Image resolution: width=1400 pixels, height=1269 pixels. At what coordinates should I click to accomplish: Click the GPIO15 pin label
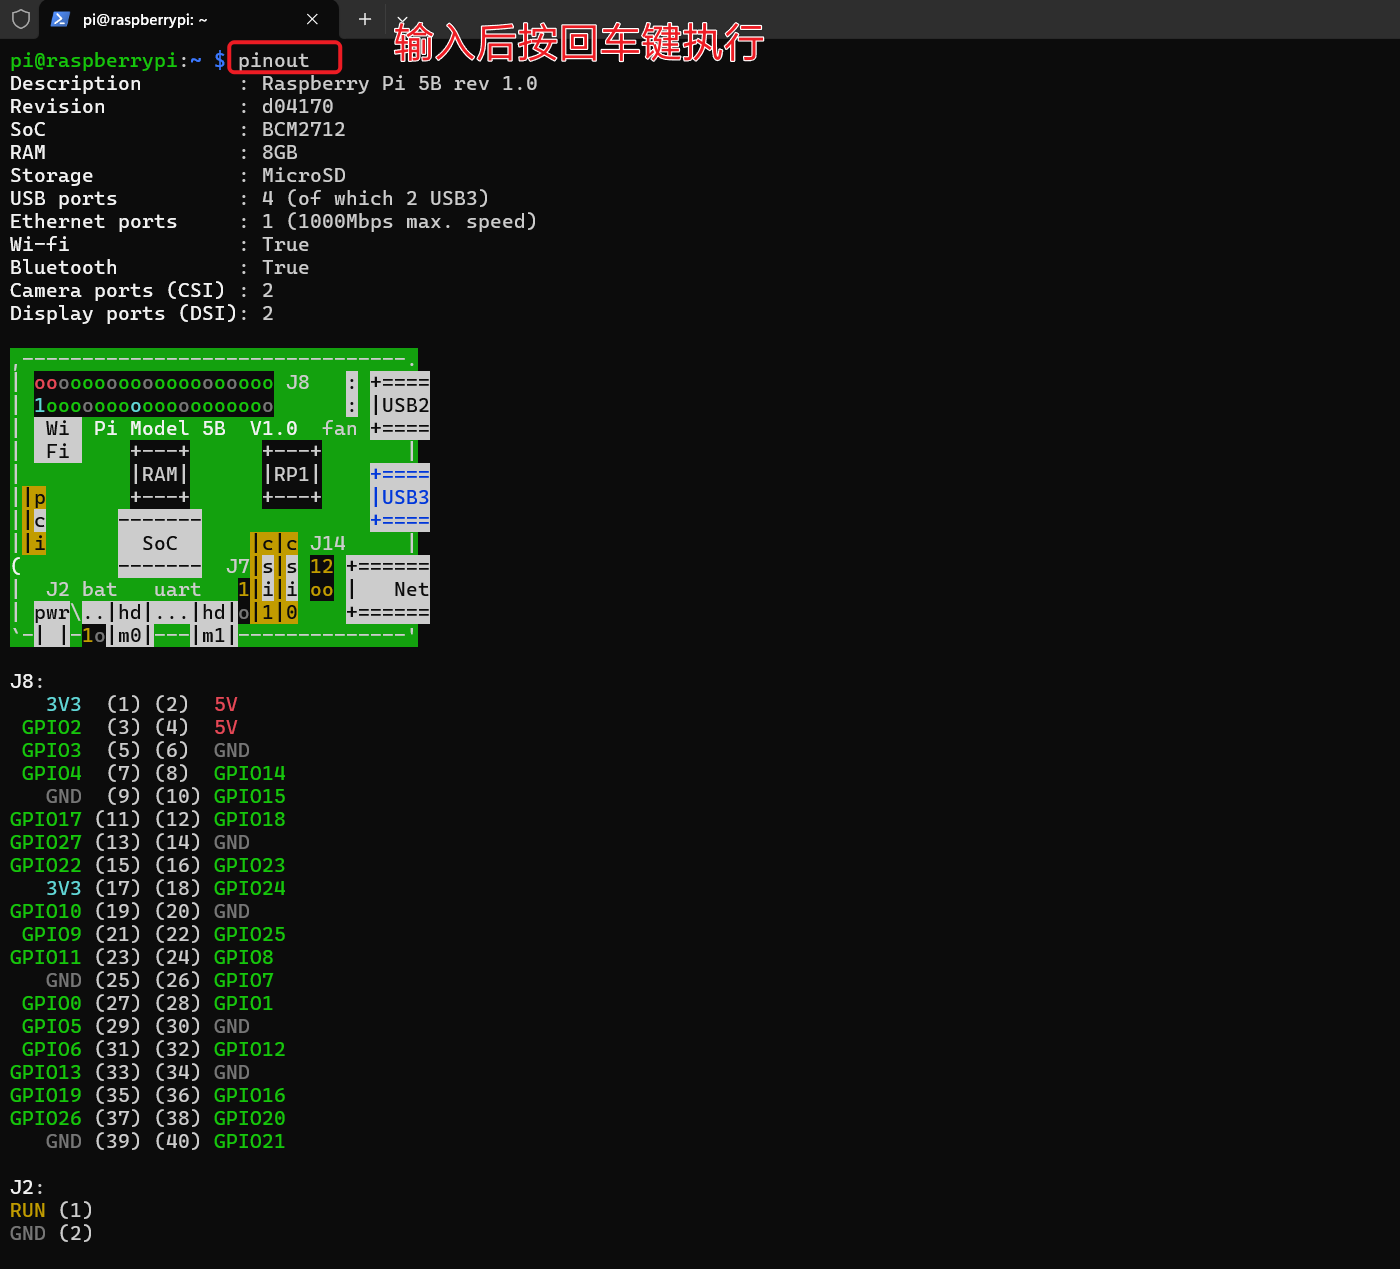(x=250, y=796)
